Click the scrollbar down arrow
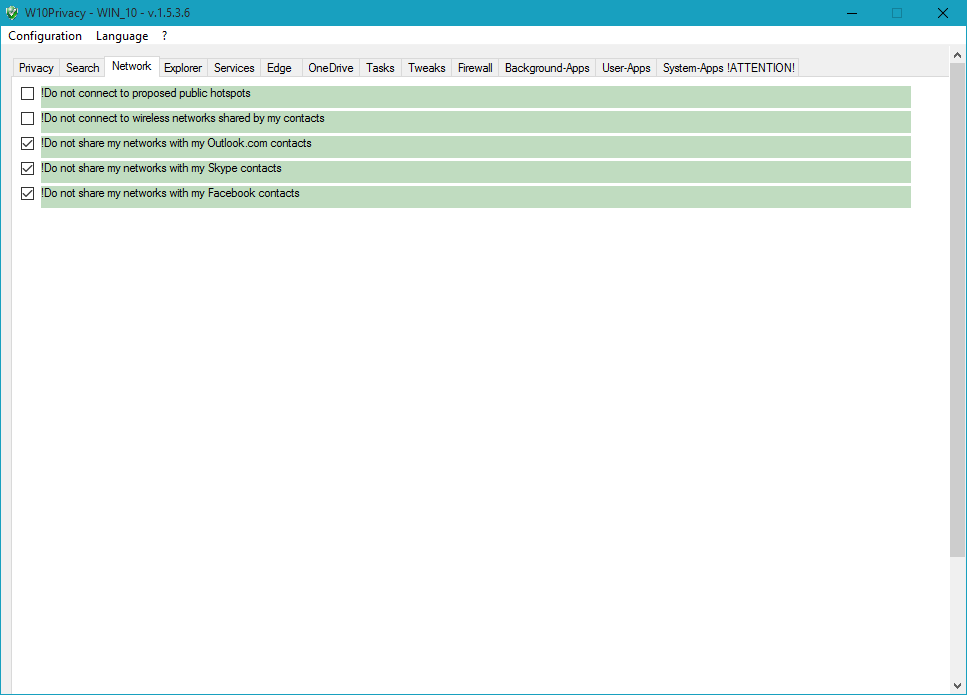The width and height of the screenshot is (967, 695). [x=957, y=685]
